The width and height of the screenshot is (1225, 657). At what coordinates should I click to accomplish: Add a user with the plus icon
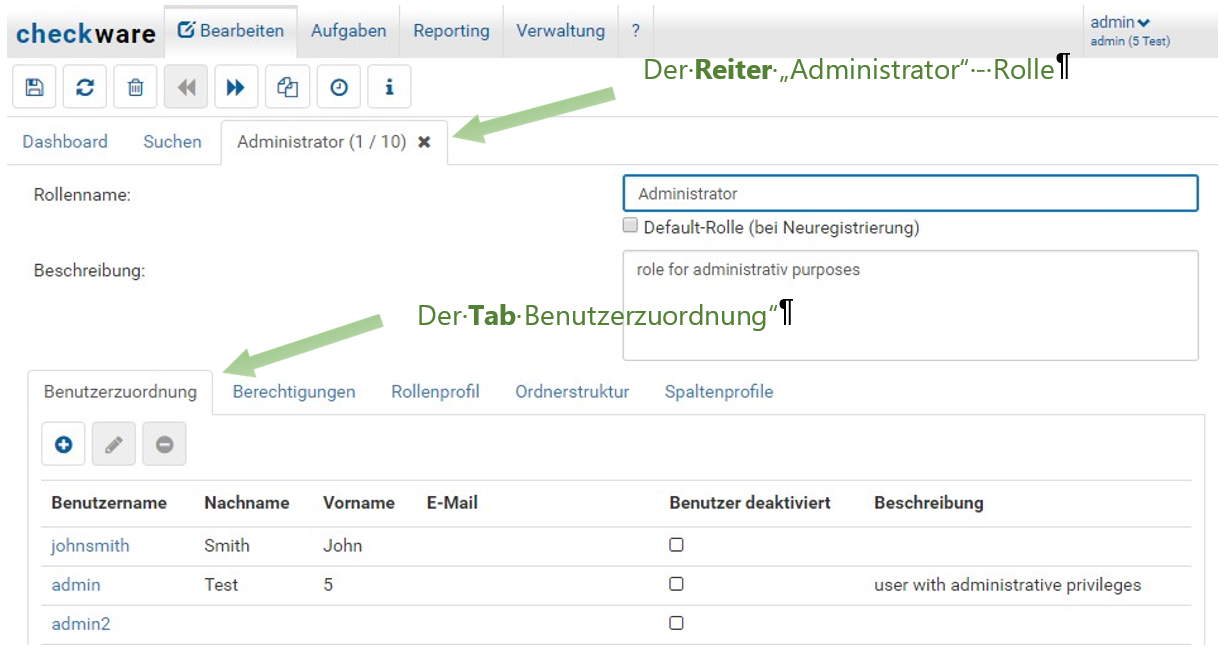63,445
